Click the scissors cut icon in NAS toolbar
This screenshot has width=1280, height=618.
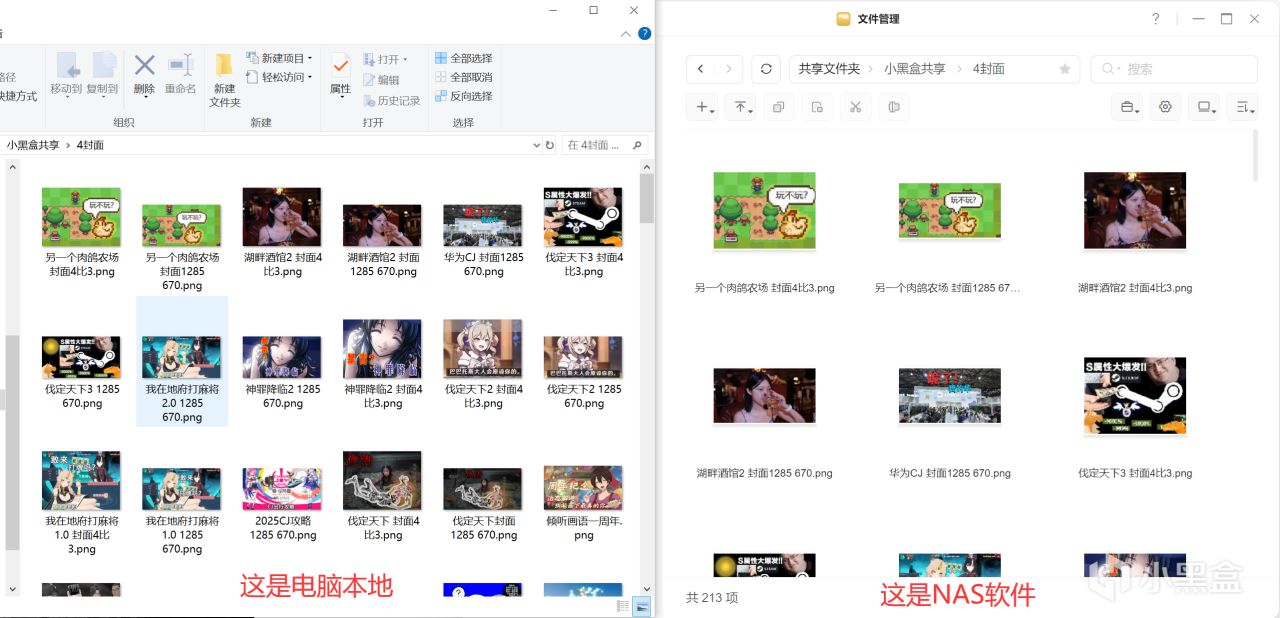[x=855, y=107]
